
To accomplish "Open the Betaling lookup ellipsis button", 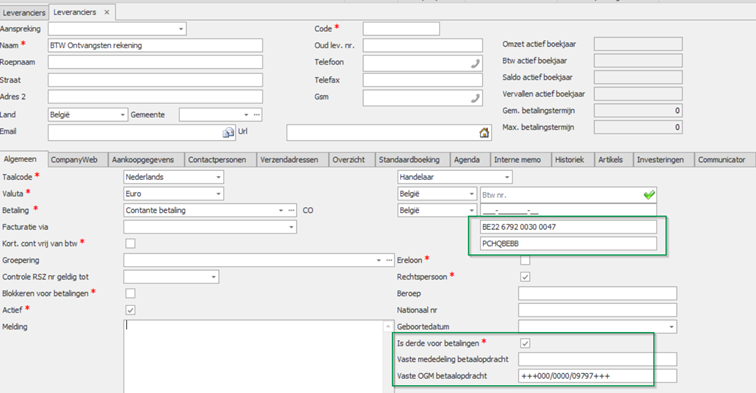I will [x=291, y=210].
